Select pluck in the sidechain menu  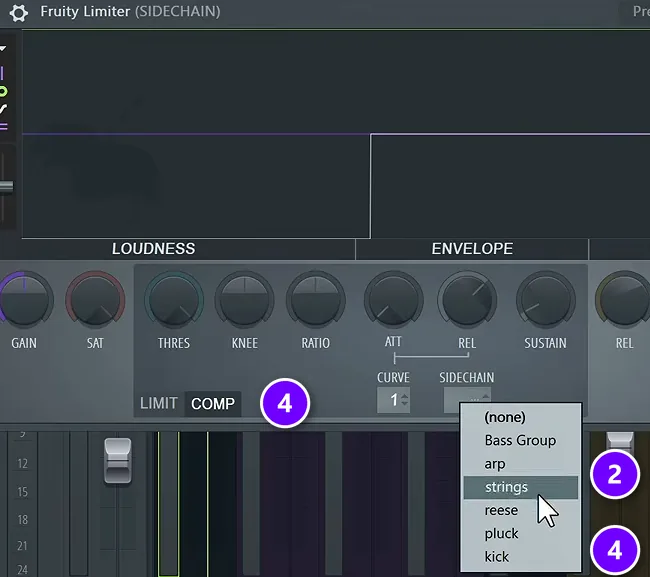520,533
